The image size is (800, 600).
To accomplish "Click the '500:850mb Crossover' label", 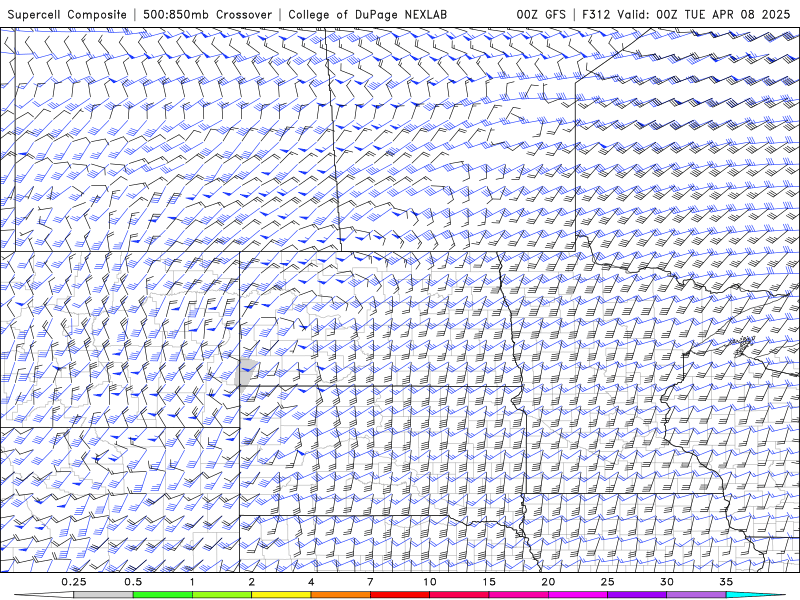I will point(208,14).
